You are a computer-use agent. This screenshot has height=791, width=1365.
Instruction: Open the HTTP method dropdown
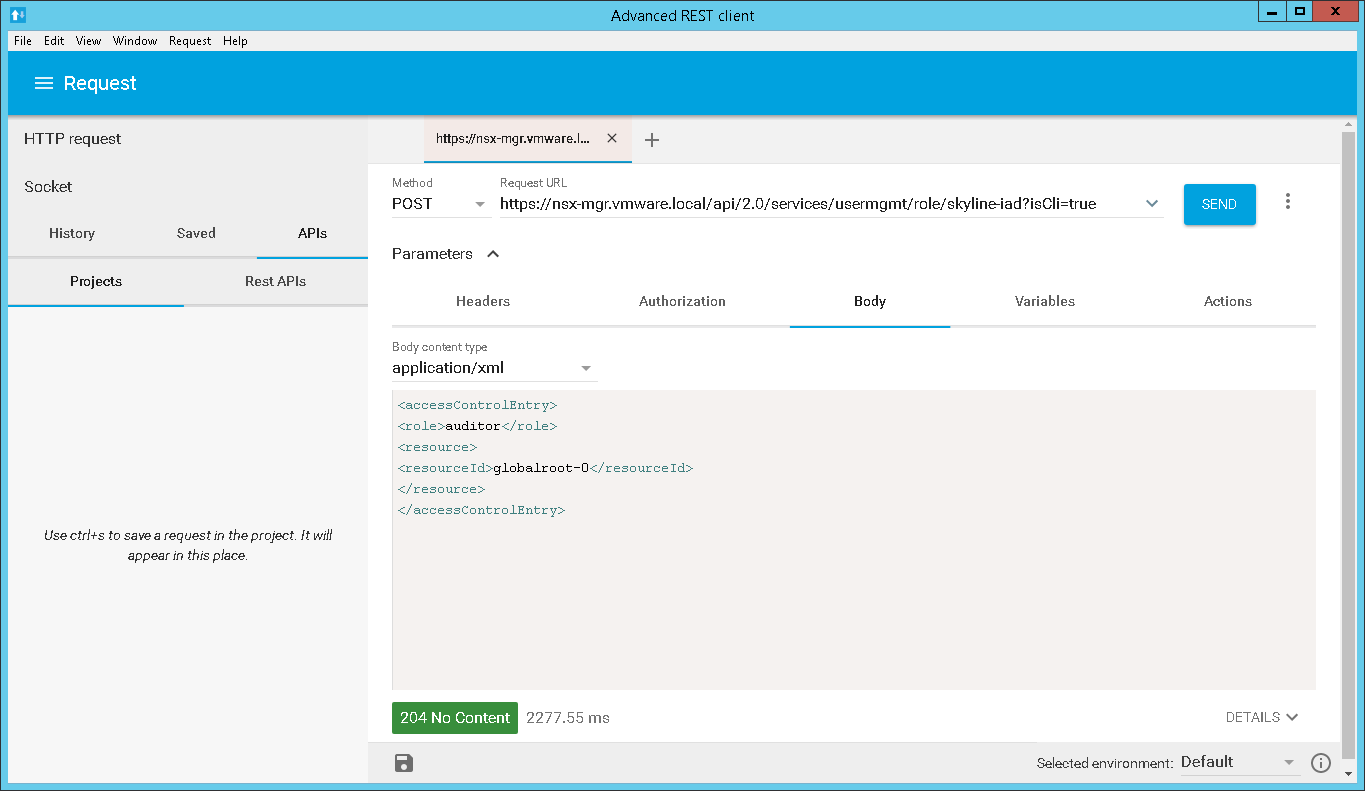[x=441, y=204]
